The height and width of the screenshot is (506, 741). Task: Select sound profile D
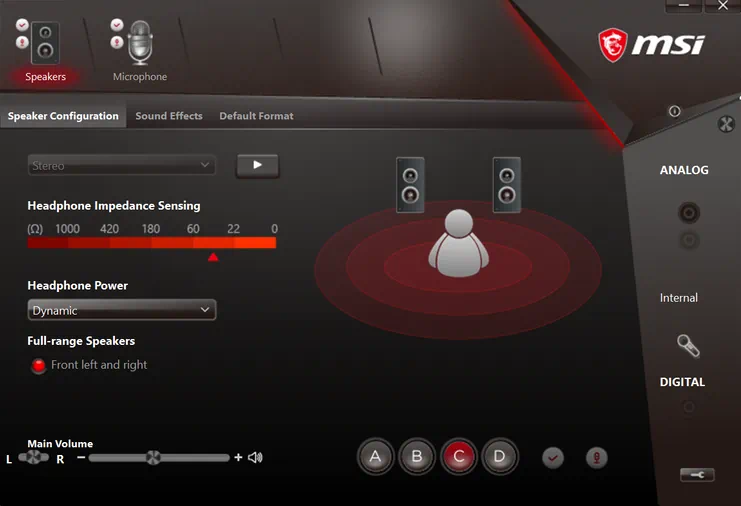coord(500,456)
